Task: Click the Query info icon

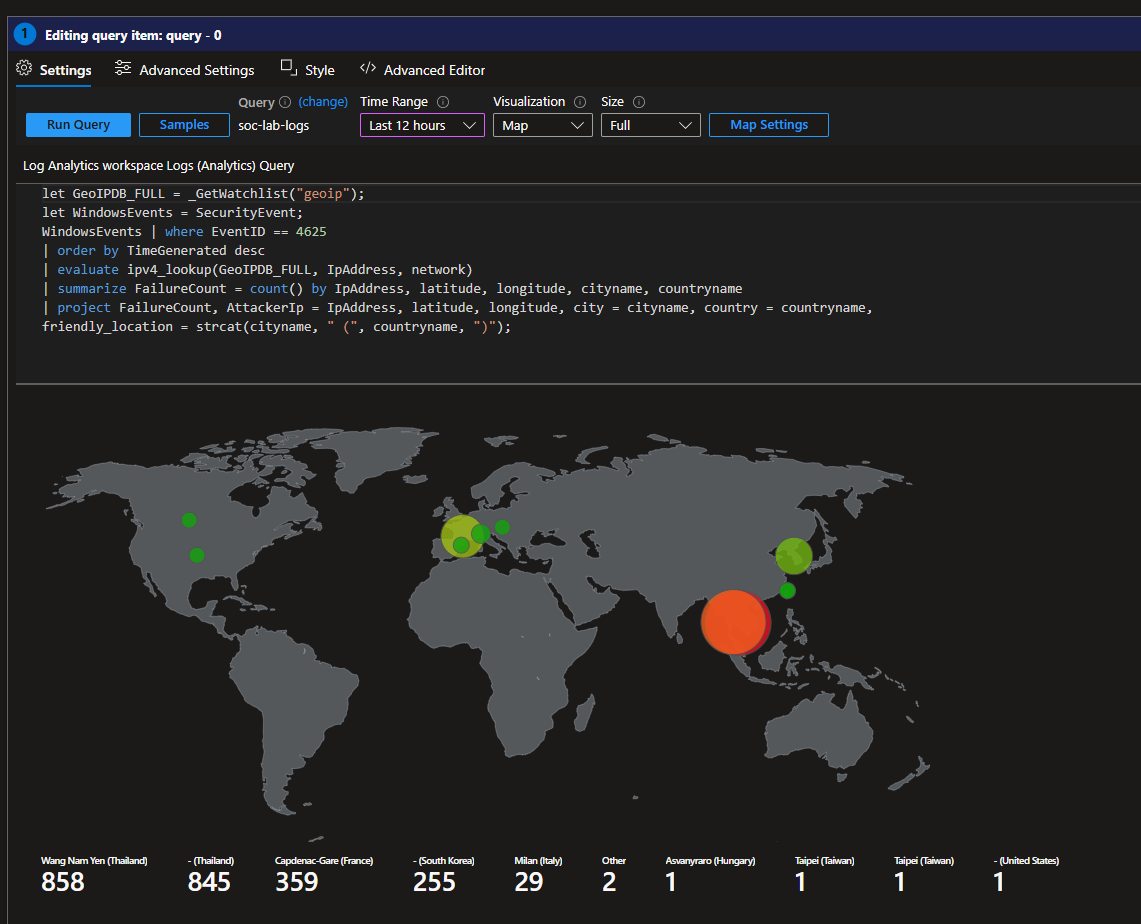Action: click(x=285, y=102)
